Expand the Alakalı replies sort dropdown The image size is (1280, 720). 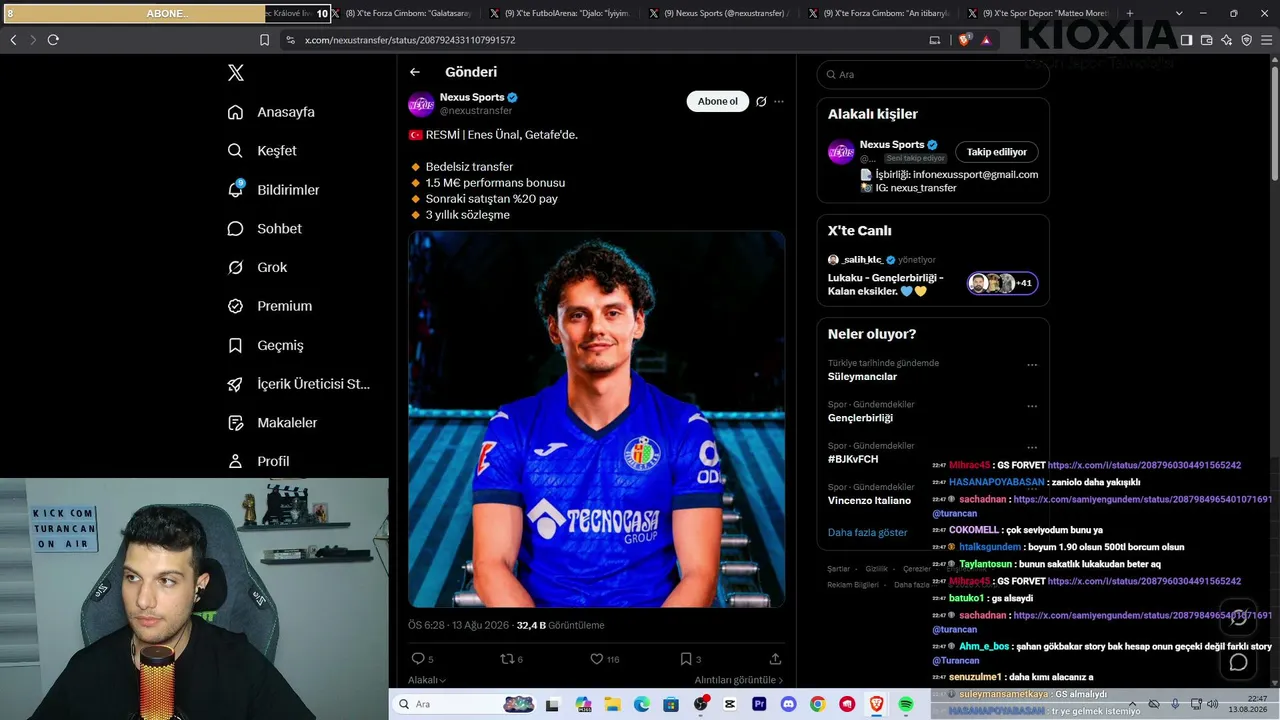tap(427, 680)
